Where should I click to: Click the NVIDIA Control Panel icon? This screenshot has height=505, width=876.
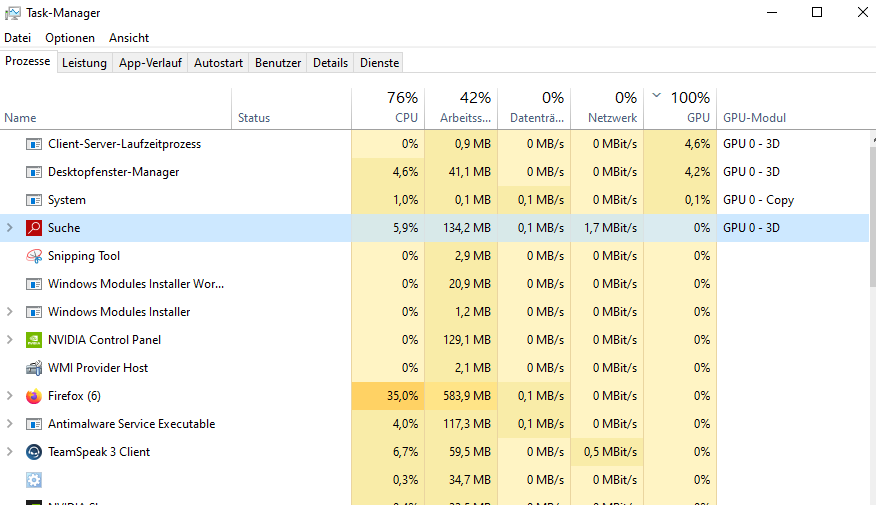coord(34,340)
